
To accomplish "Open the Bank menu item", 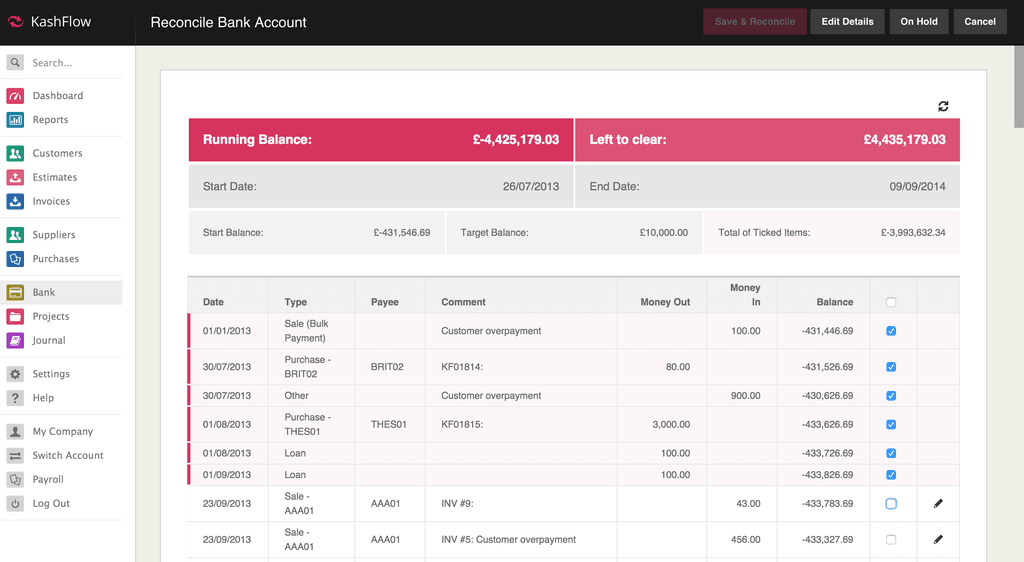I will coord(44,292).
